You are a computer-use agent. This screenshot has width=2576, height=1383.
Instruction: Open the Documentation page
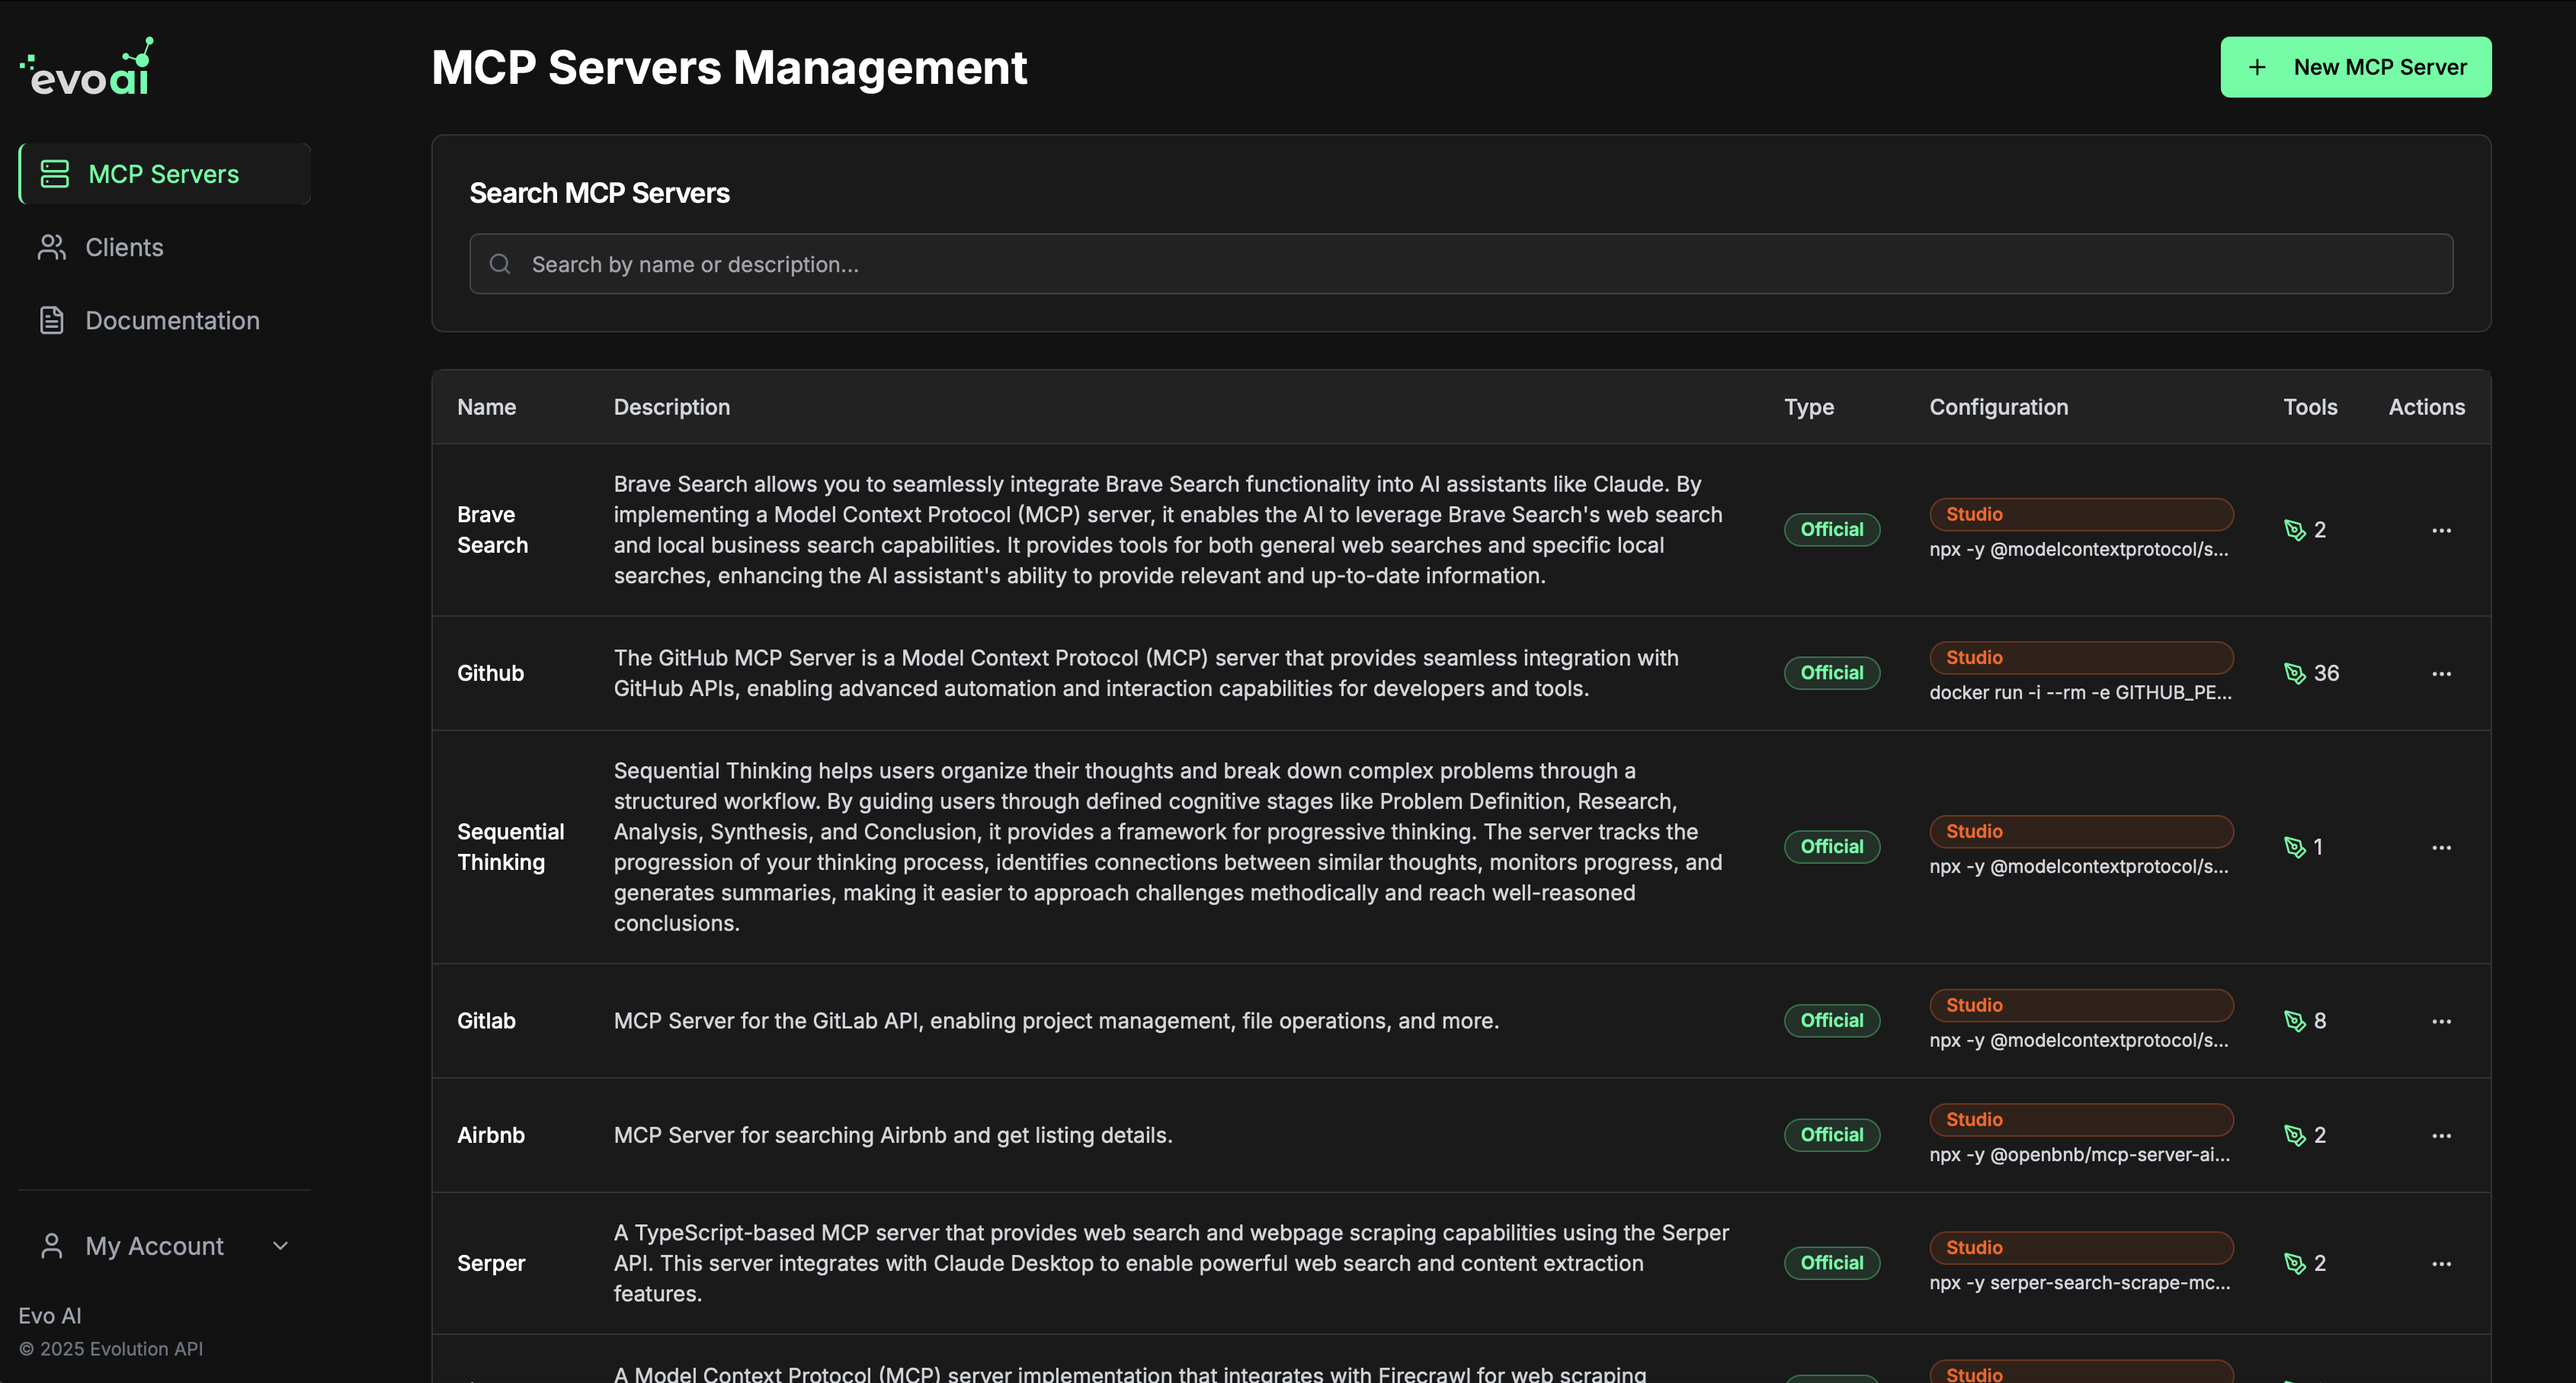[172, 320]
